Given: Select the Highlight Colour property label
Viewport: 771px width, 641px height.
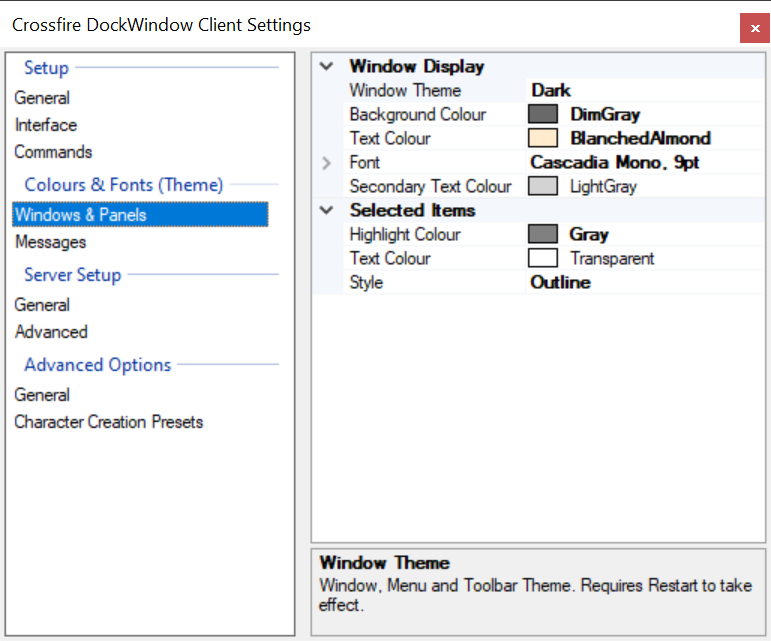Looking at the screenshot, I should [405, 234].
